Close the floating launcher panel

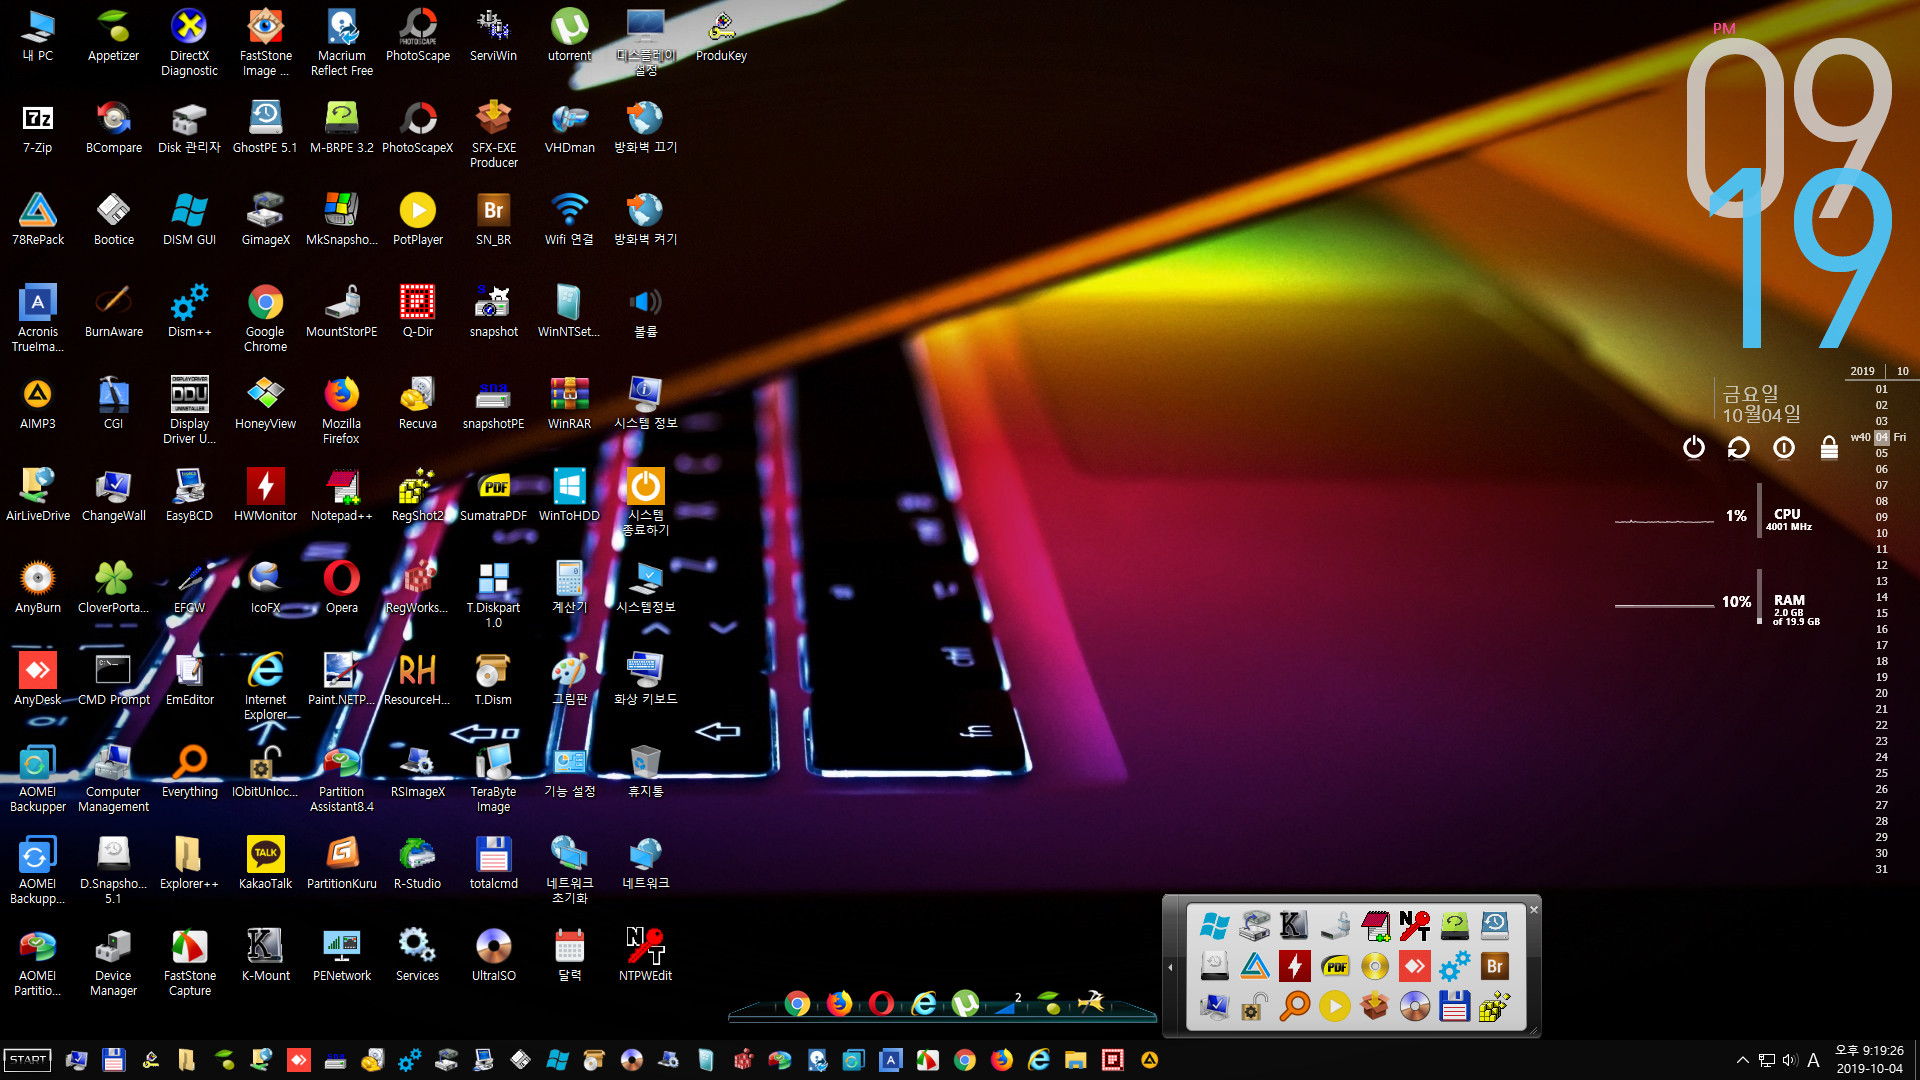[1533, 909]
